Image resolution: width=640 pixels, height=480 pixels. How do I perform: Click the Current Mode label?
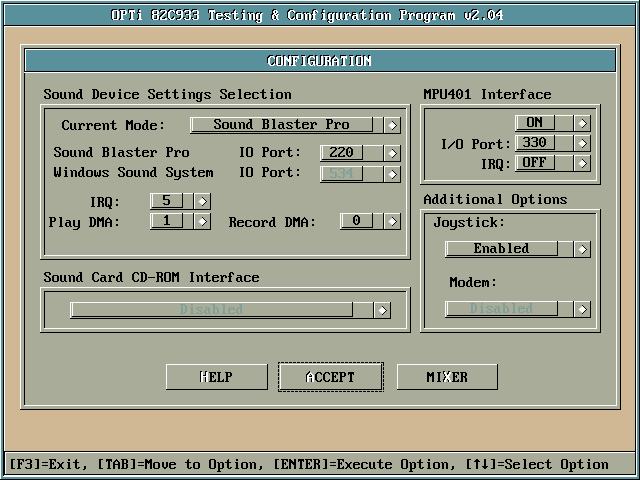(x=113, y=125)
